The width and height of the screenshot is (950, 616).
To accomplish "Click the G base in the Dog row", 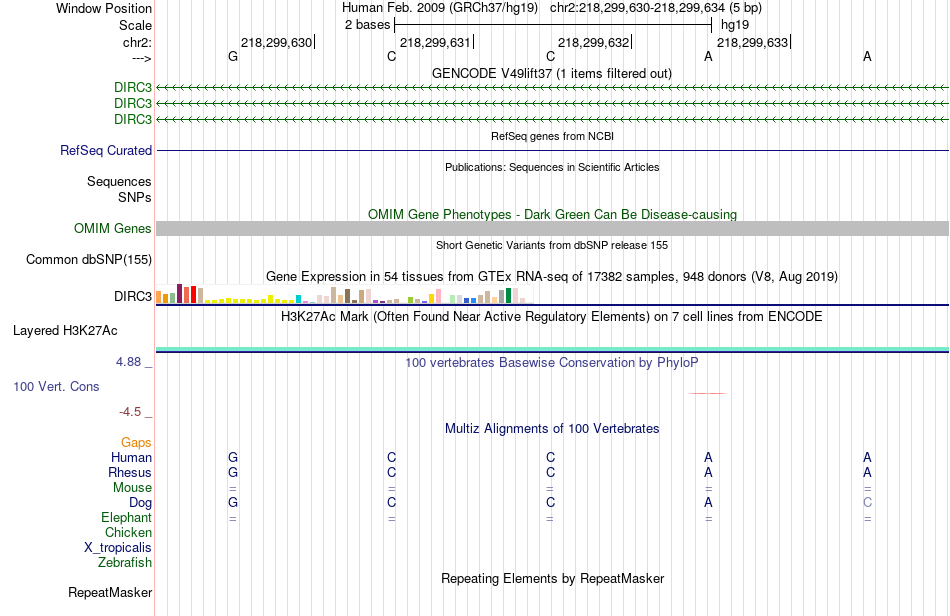I will coord(233,502).
